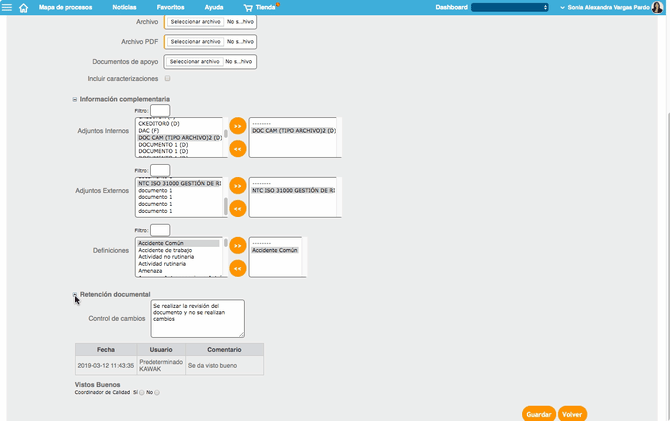Viewport: 670px width, 421px height.
Task: Click the home icon in top bar
Action: pyautogui.click(x=23, y=7)
